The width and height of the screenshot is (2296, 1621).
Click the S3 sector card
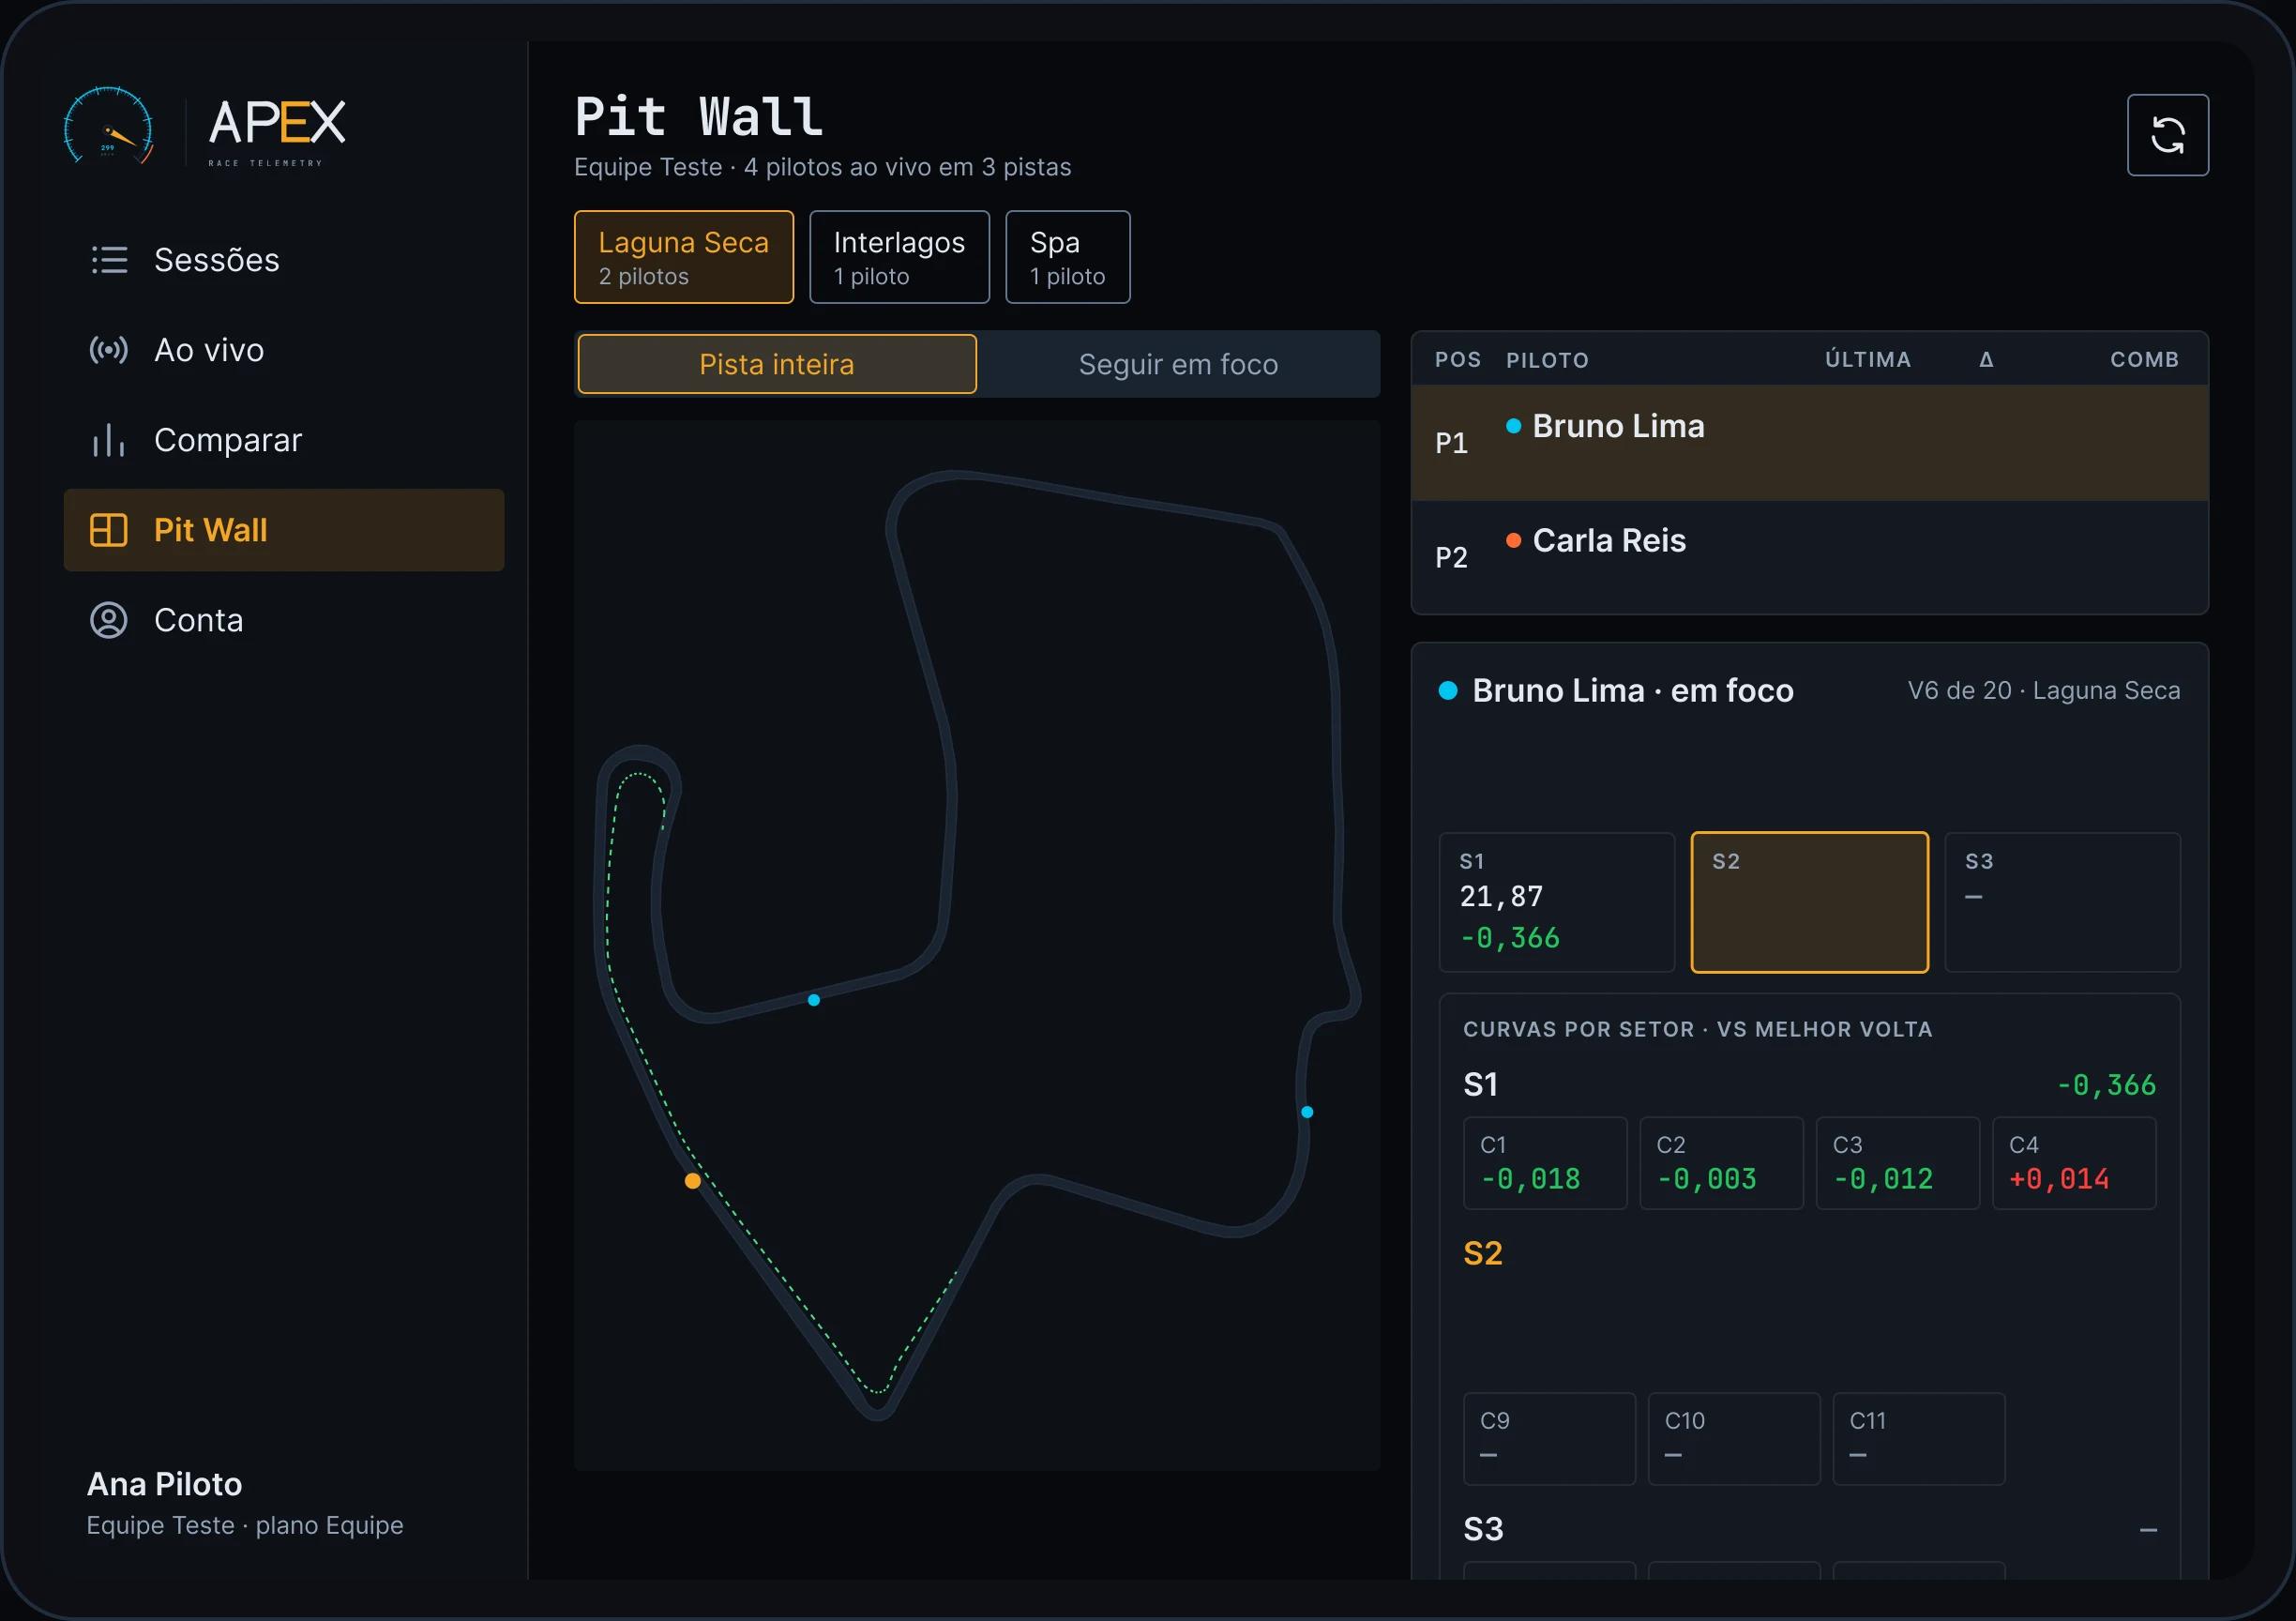point(2062,902)
